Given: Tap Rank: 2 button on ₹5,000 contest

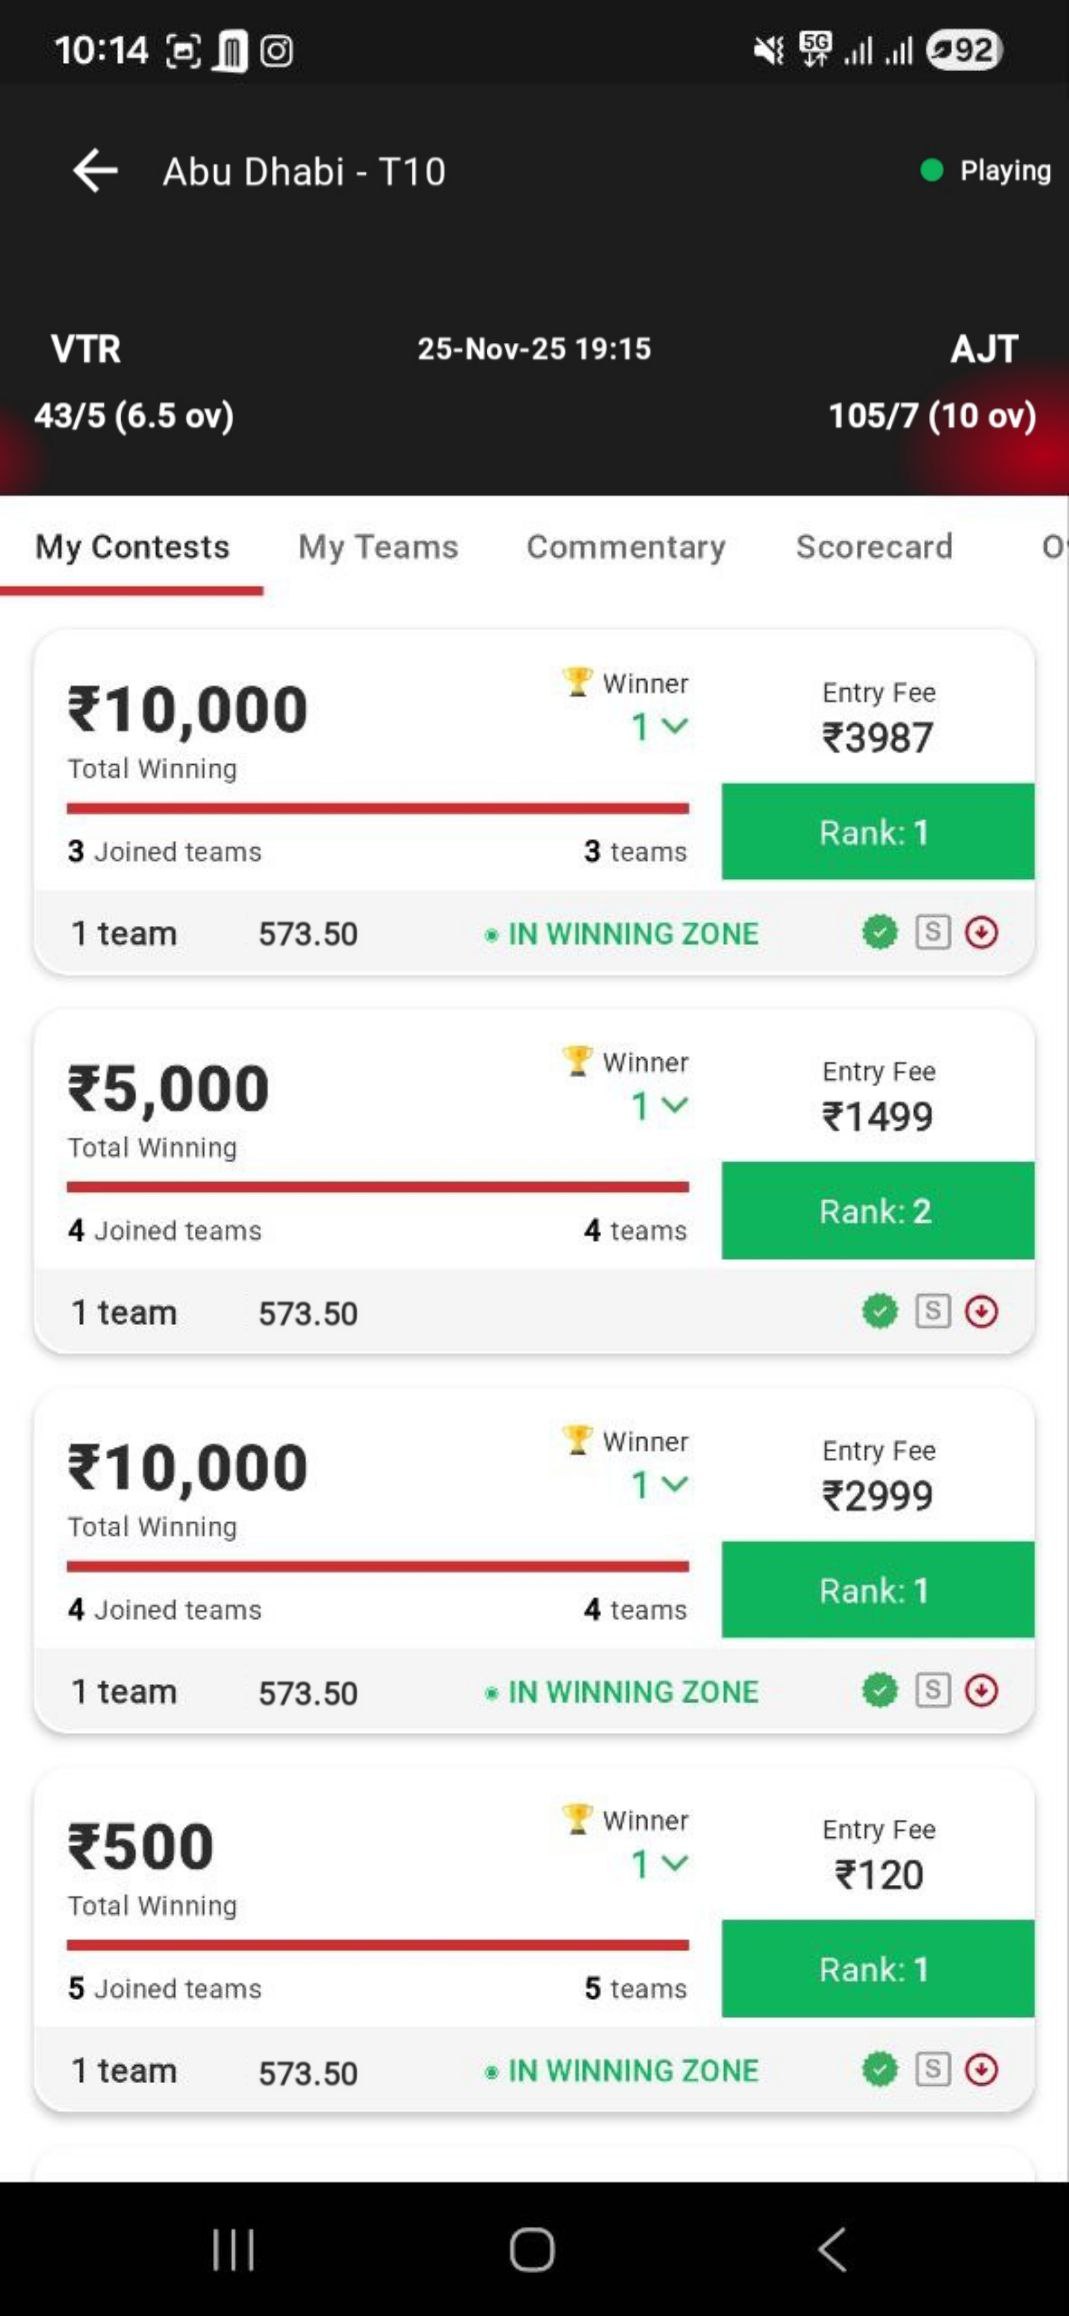Looking at the screenshot, I should 877,1211.
